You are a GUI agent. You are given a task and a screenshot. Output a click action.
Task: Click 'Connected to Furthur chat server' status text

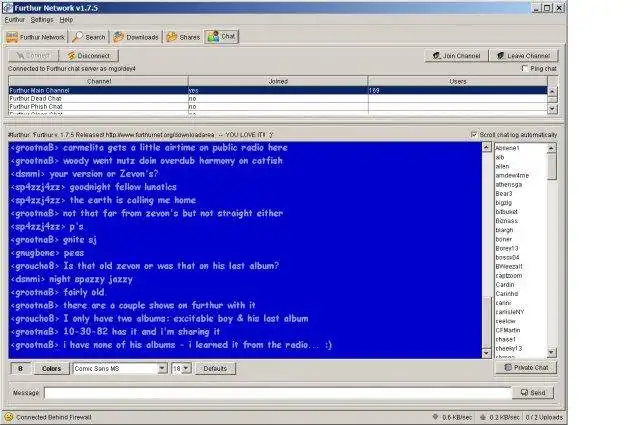point(72,69)
